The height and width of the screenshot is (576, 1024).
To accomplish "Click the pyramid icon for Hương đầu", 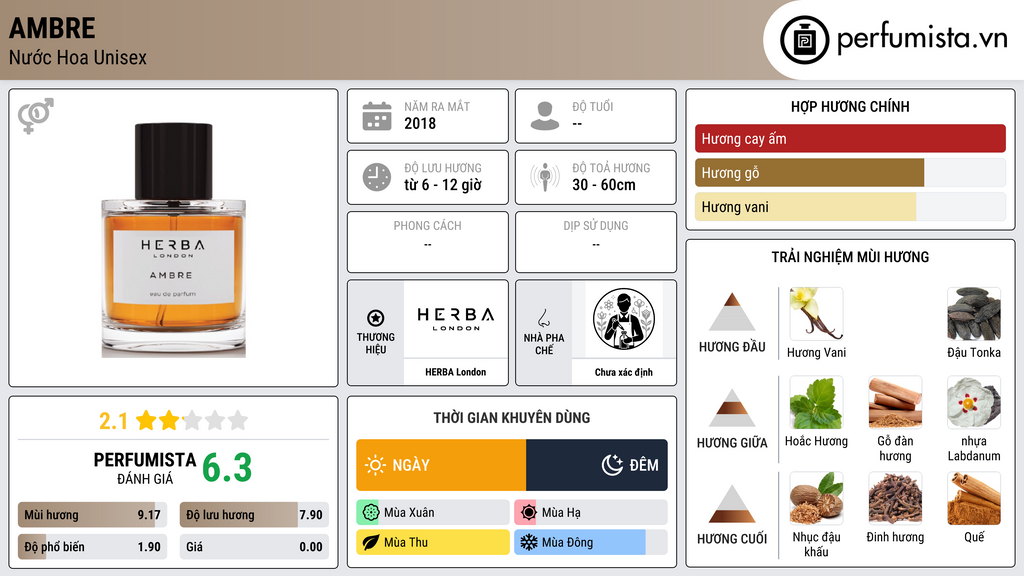I will (732, 312).
